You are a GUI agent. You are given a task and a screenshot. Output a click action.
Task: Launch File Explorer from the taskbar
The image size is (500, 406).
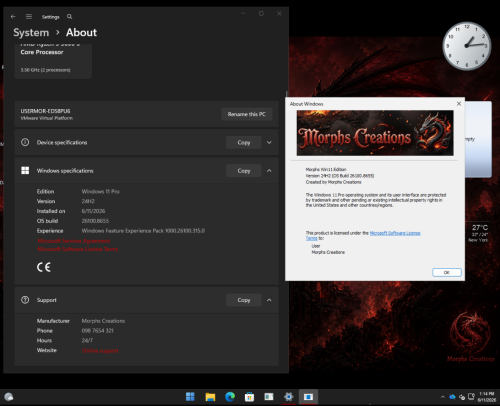click(x=210, y=397)
